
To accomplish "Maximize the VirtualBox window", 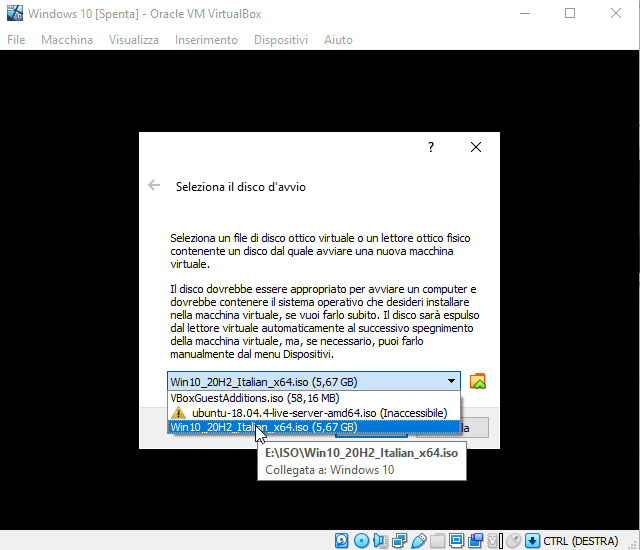I will [x=570, y=13].
